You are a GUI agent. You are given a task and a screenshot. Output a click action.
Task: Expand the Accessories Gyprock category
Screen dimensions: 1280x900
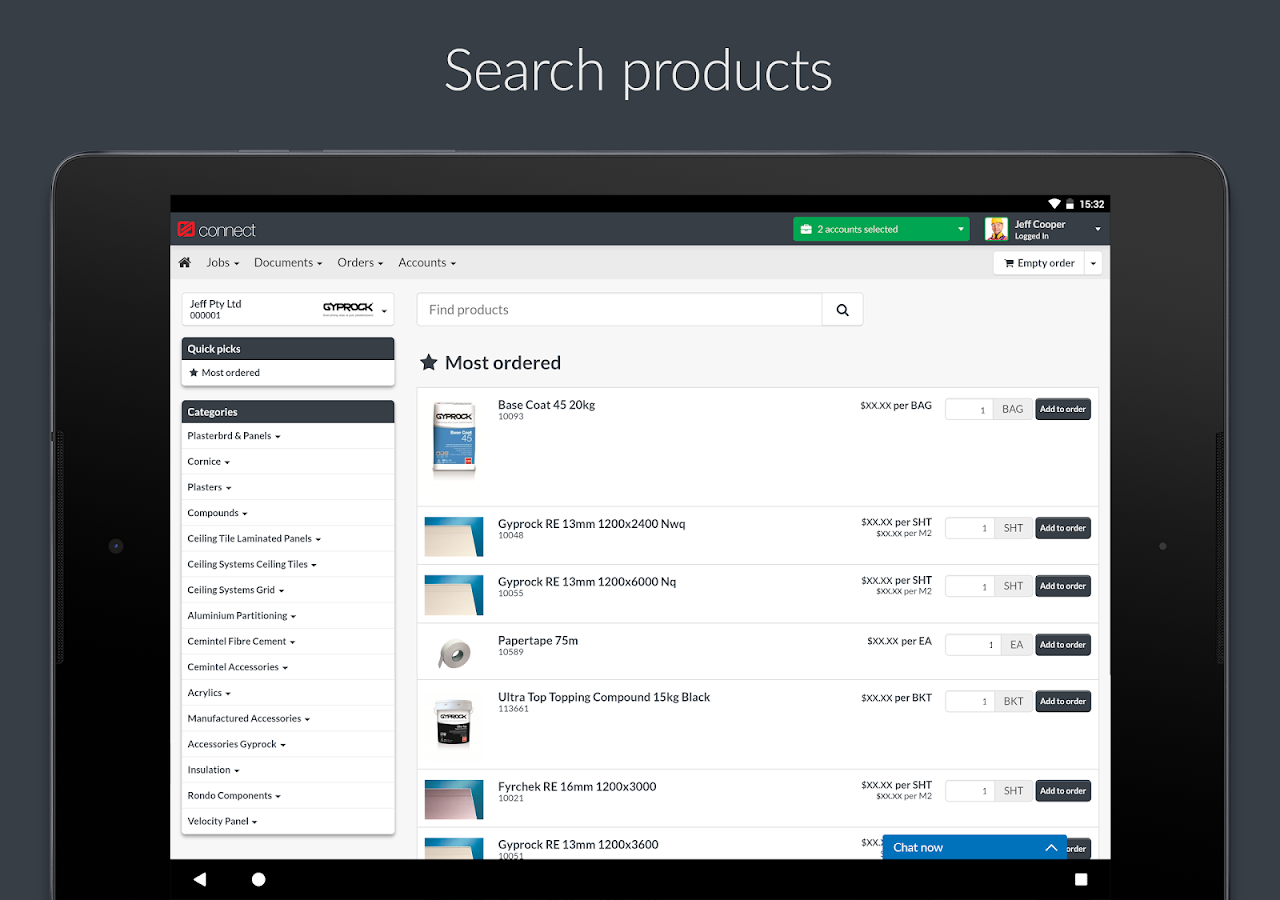click(x=288, y=745)
